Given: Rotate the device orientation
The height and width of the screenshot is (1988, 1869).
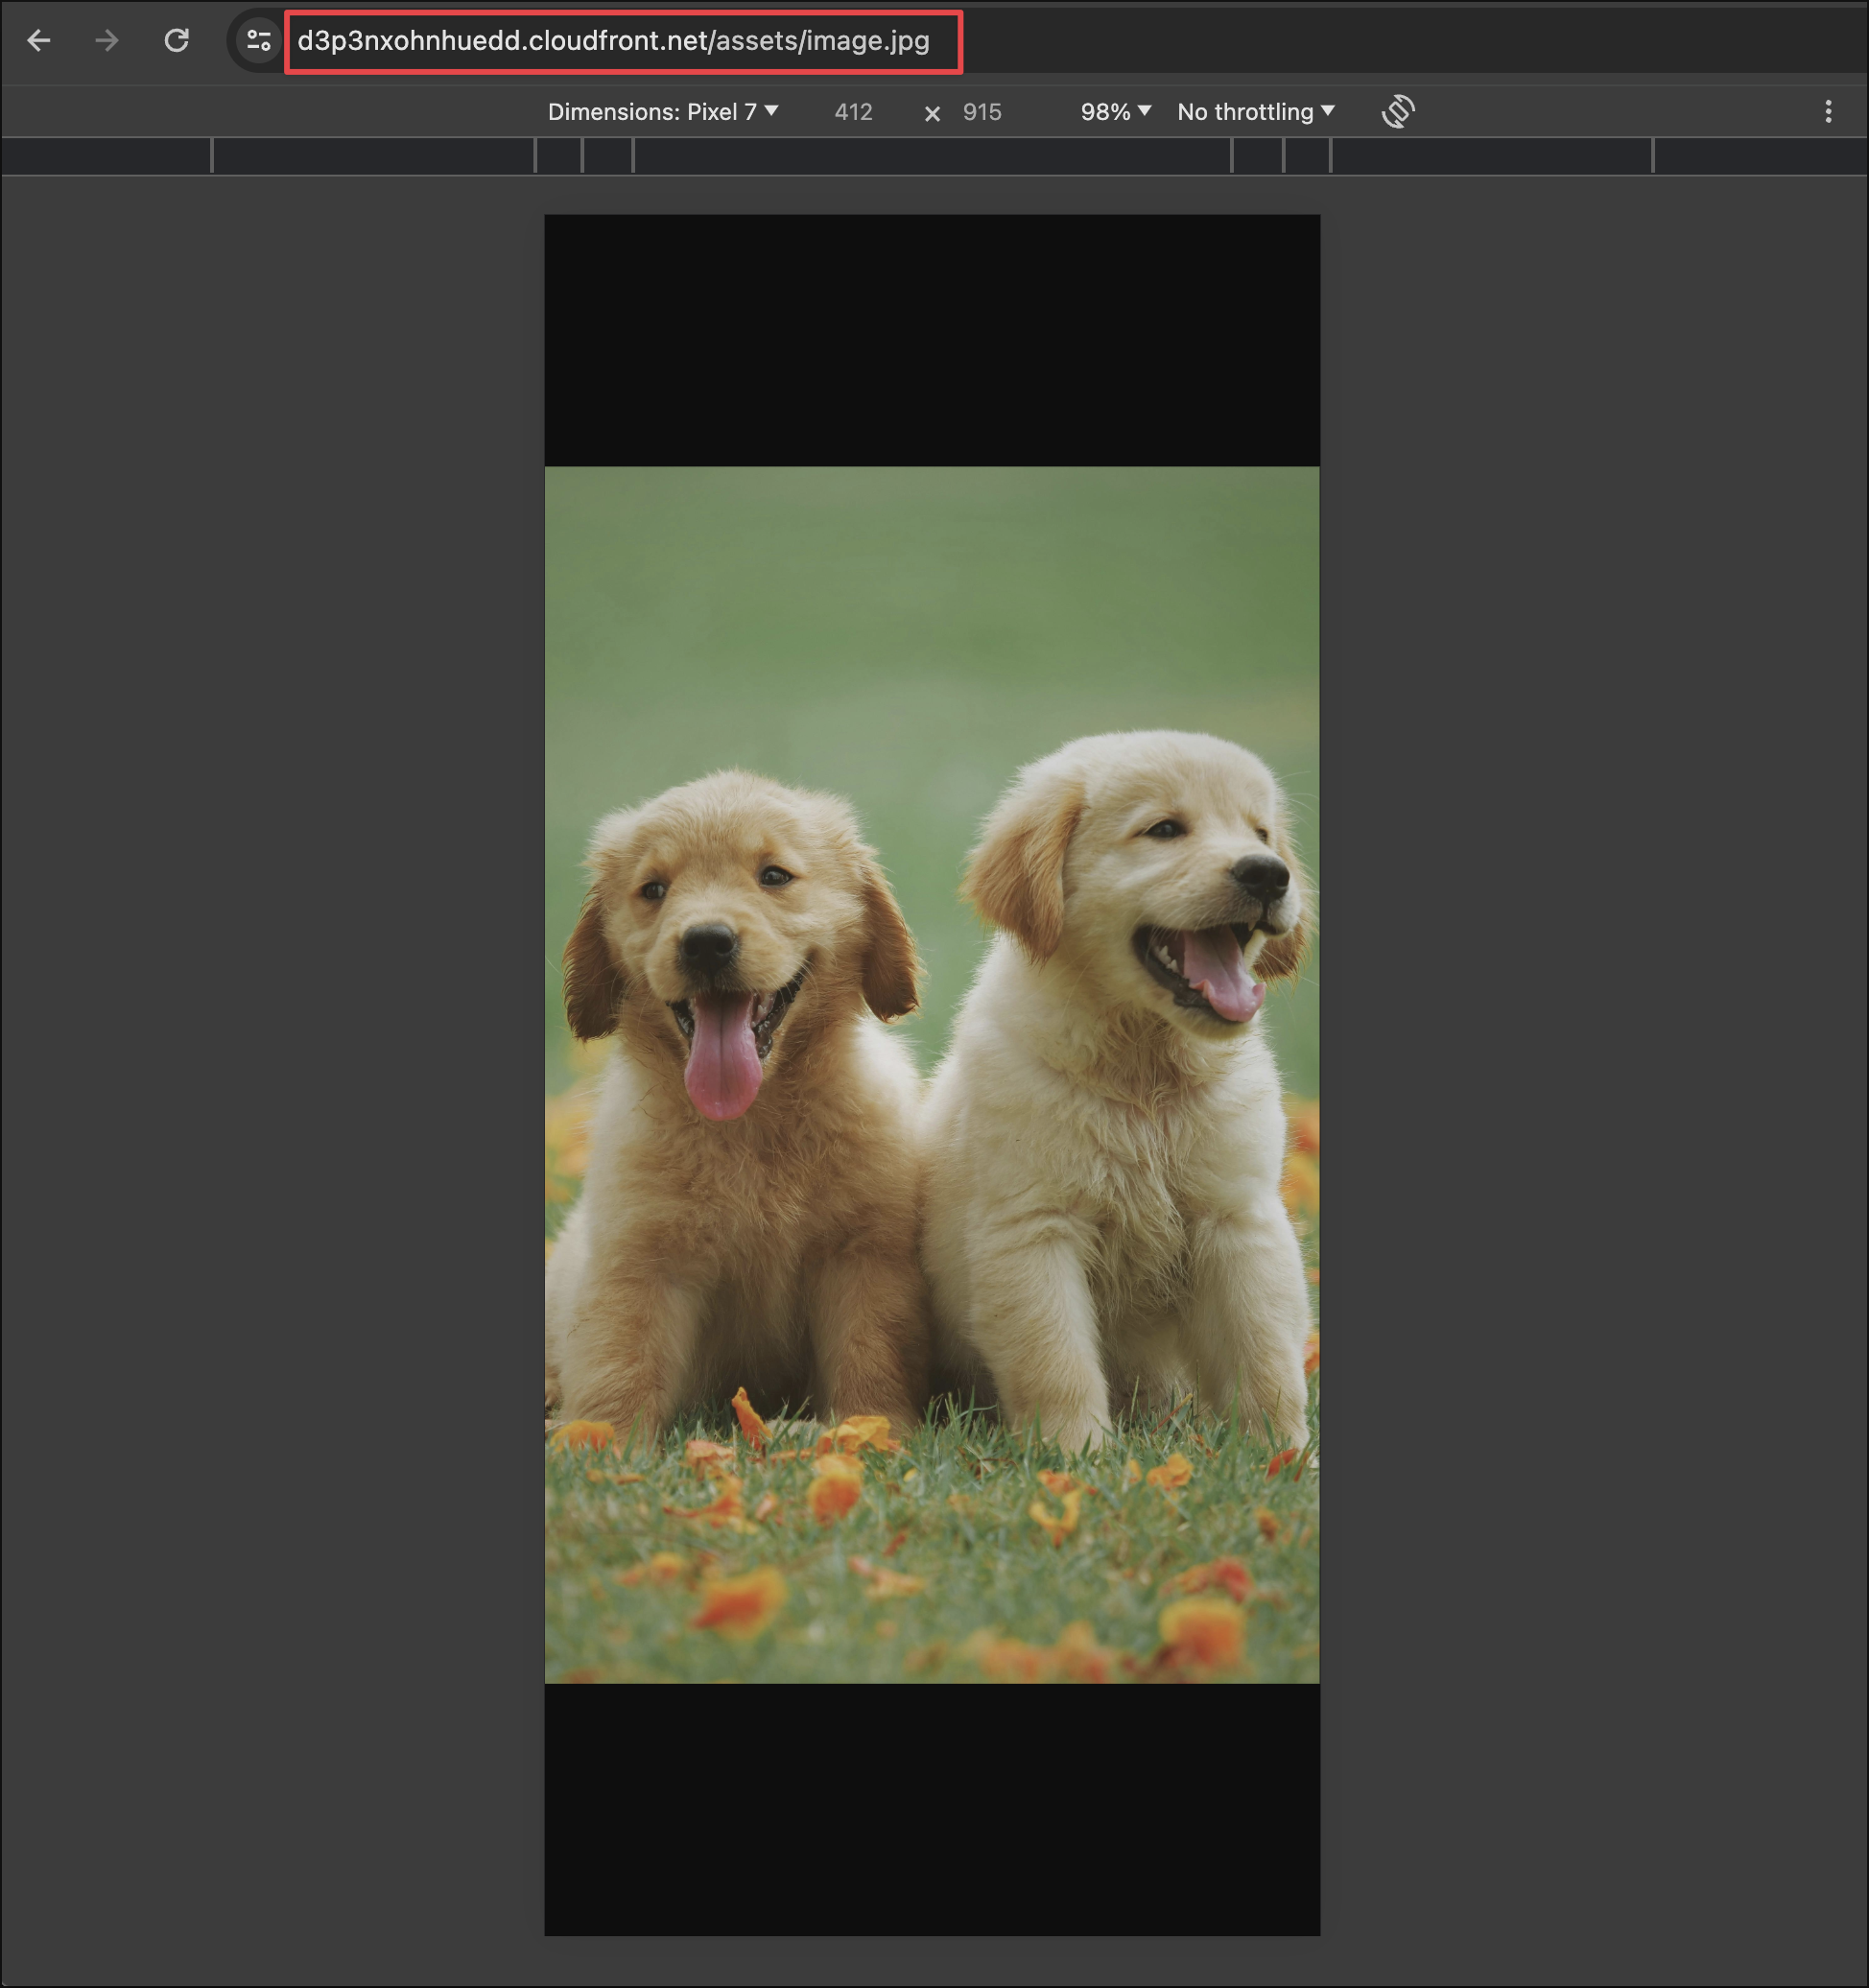Looking at the screenshot, I should point(1398,111).
